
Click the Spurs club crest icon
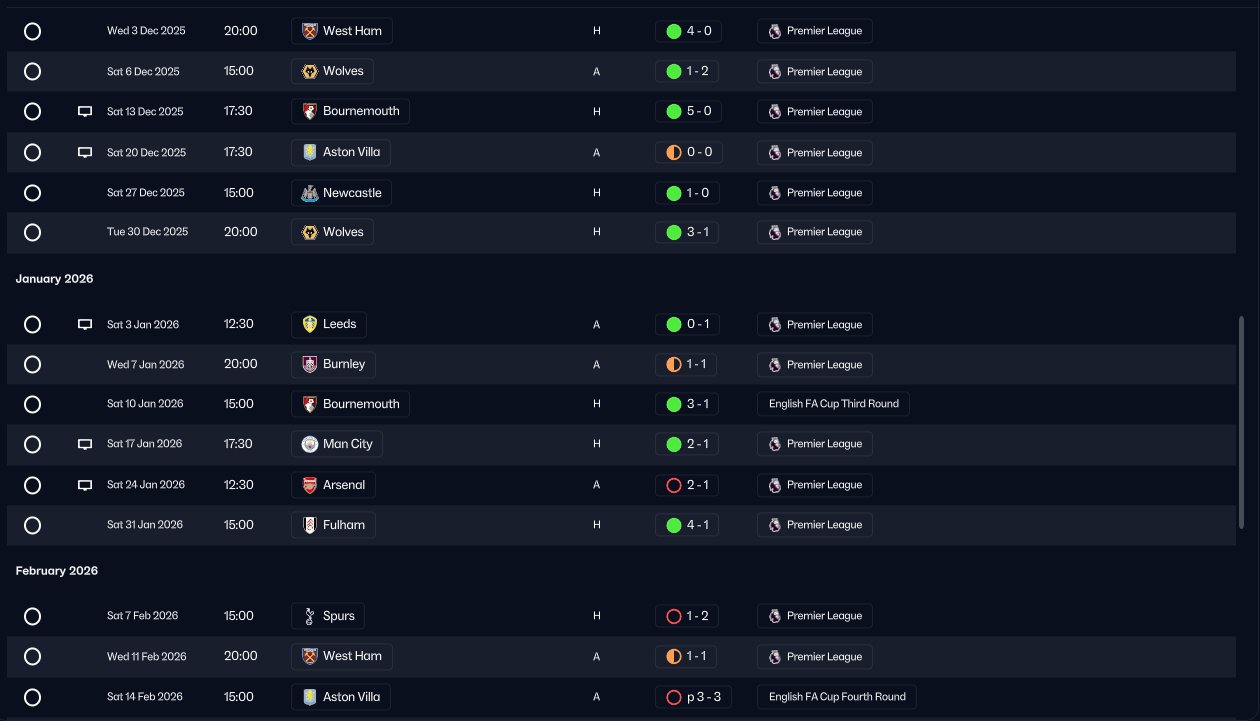click(x=309, y=616)
